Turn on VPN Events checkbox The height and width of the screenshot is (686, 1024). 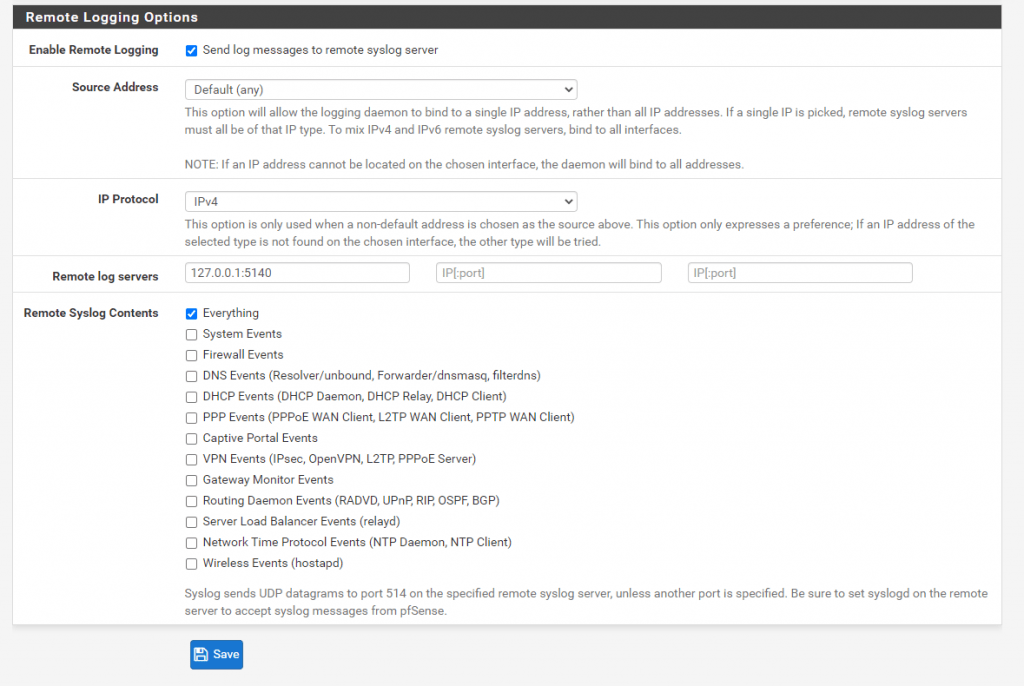click(191, 460)
